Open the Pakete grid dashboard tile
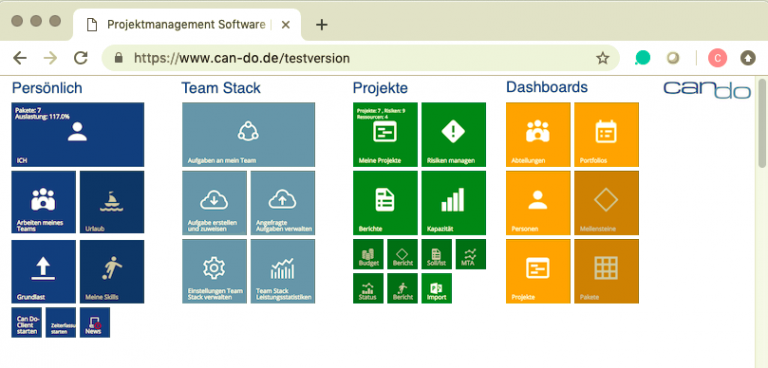768x368 pixels. (x=606, y=271)
